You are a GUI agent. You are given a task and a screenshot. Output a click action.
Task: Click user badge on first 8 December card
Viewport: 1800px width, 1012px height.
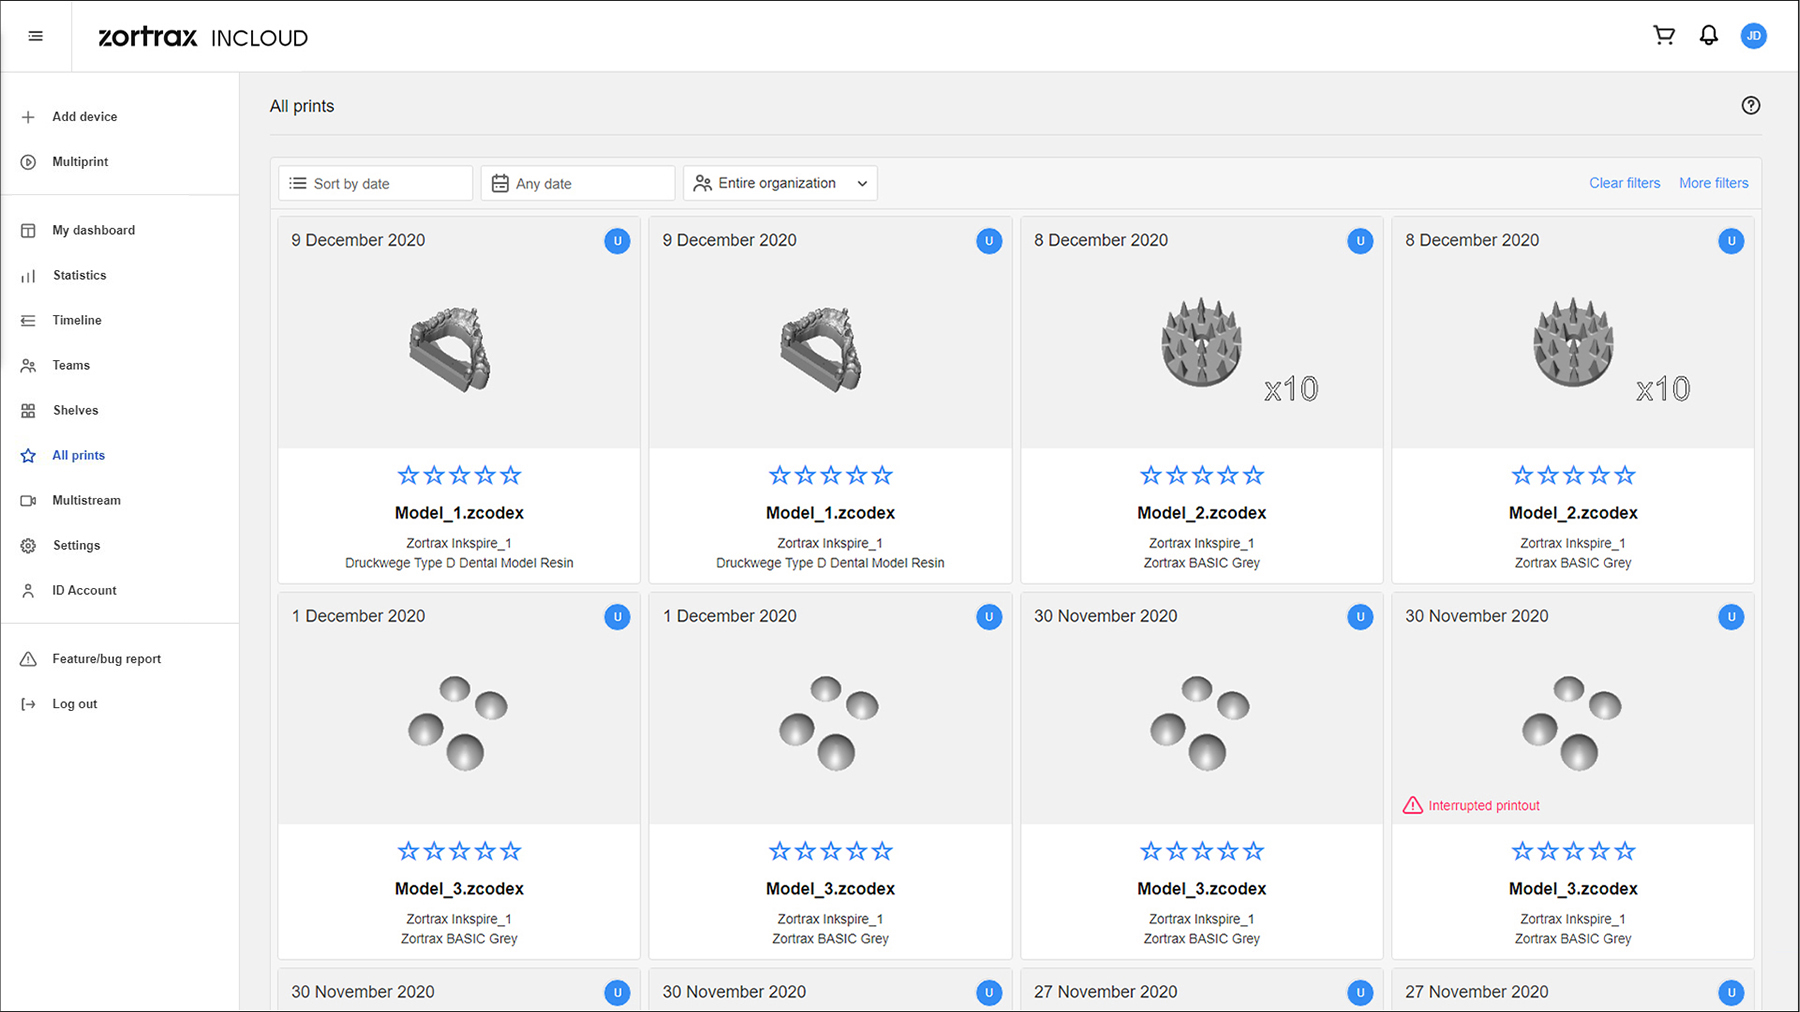pos(1359,241)
